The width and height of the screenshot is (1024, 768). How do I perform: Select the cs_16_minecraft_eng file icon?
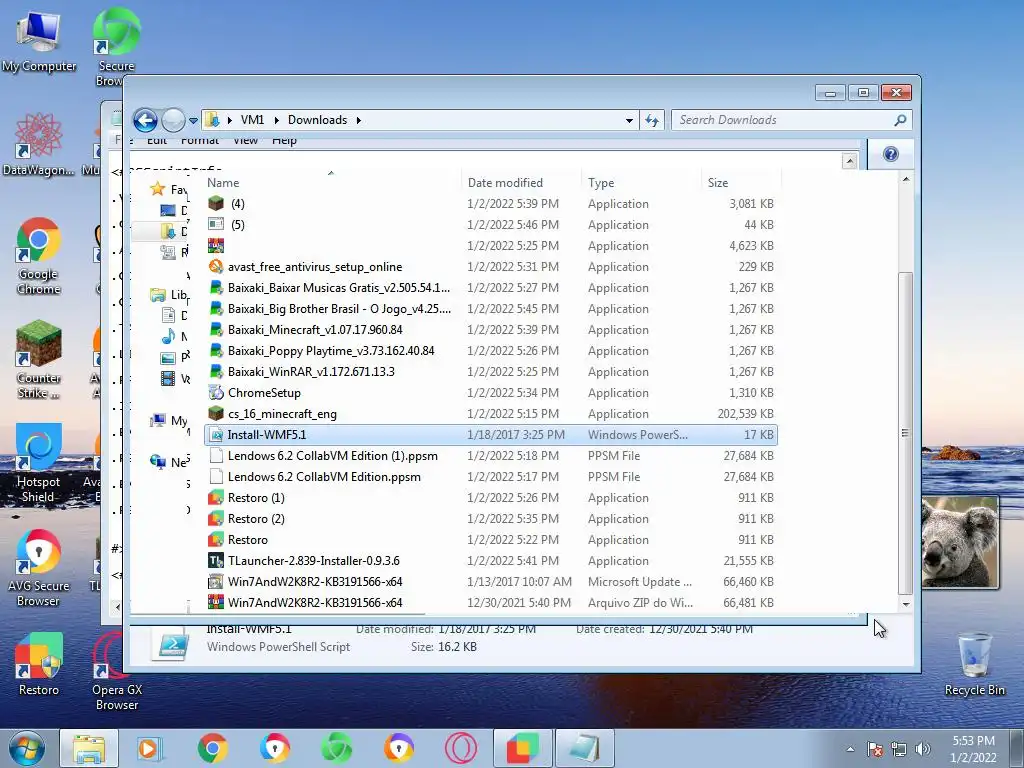tap(216, 413)
